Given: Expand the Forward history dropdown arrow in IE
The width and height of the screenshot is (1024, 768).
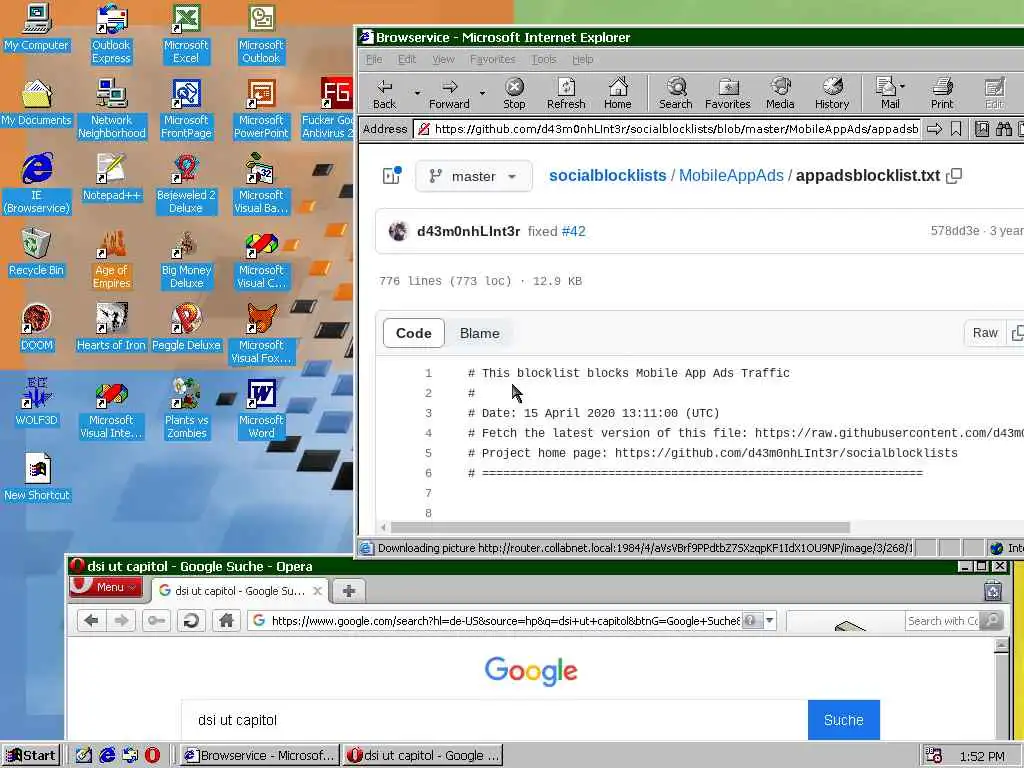Looking at the screenshot, I should click(x=482, y=93).
